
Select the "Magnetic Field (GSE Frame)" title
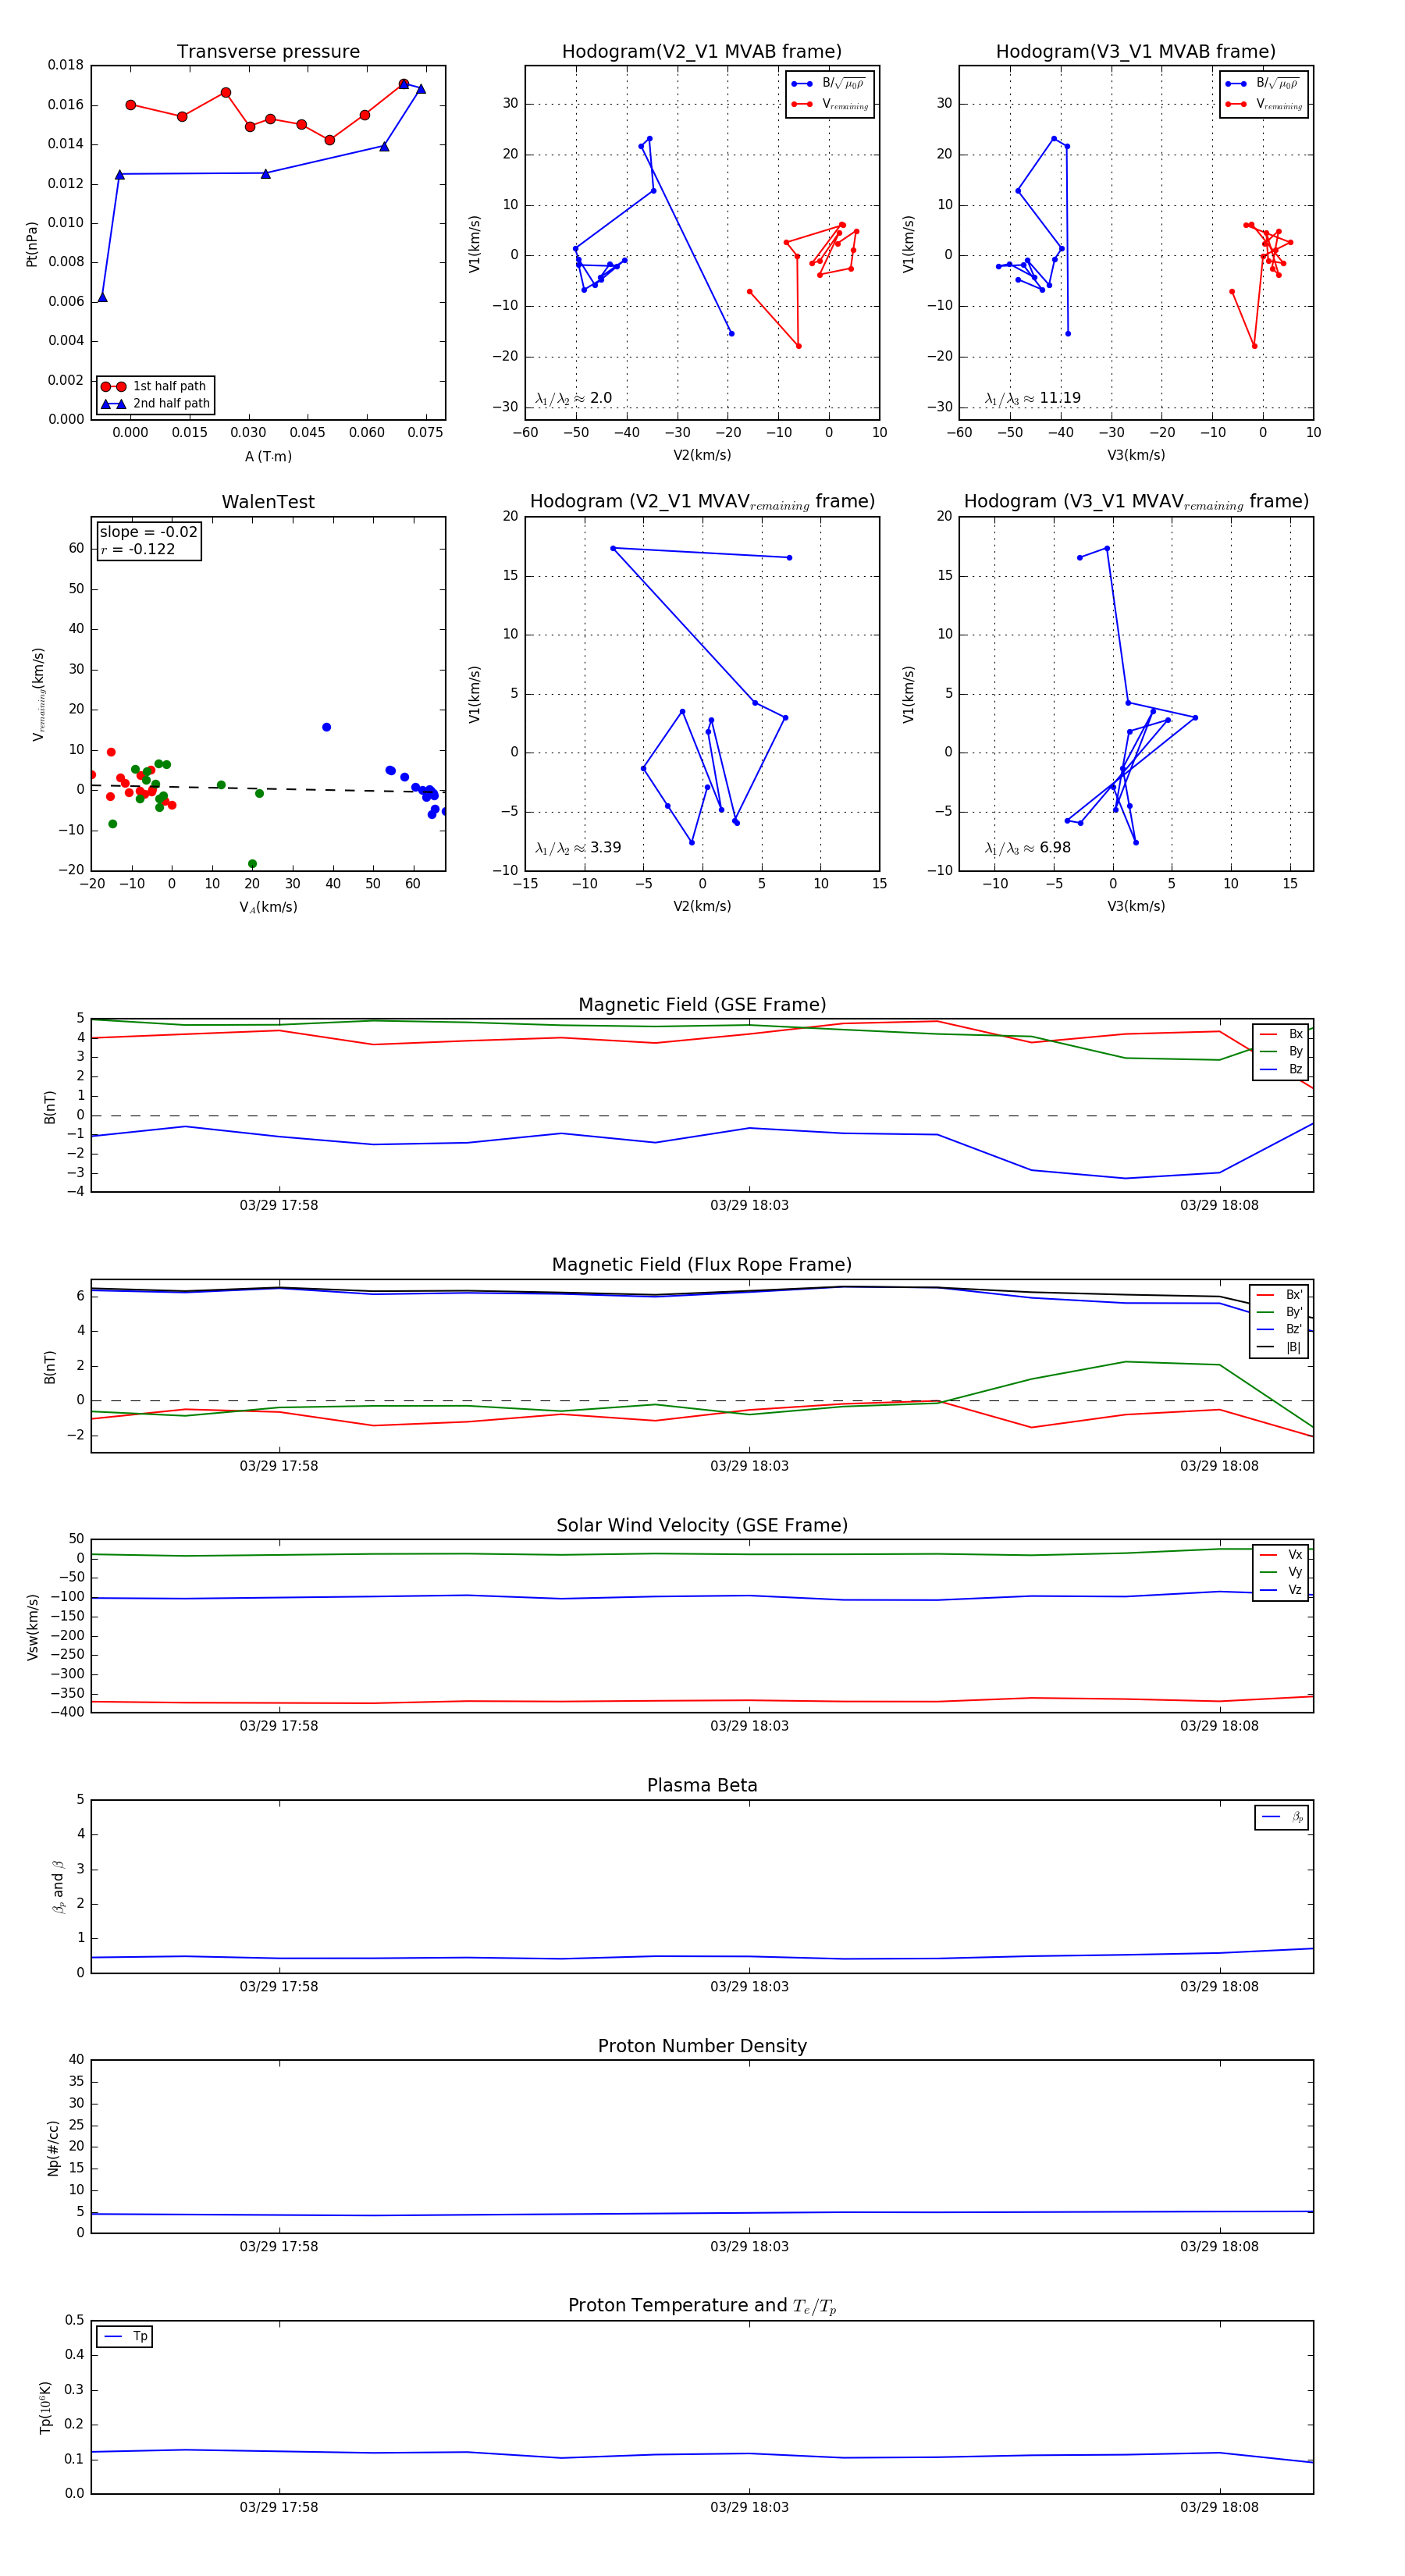pos(702,1005)
